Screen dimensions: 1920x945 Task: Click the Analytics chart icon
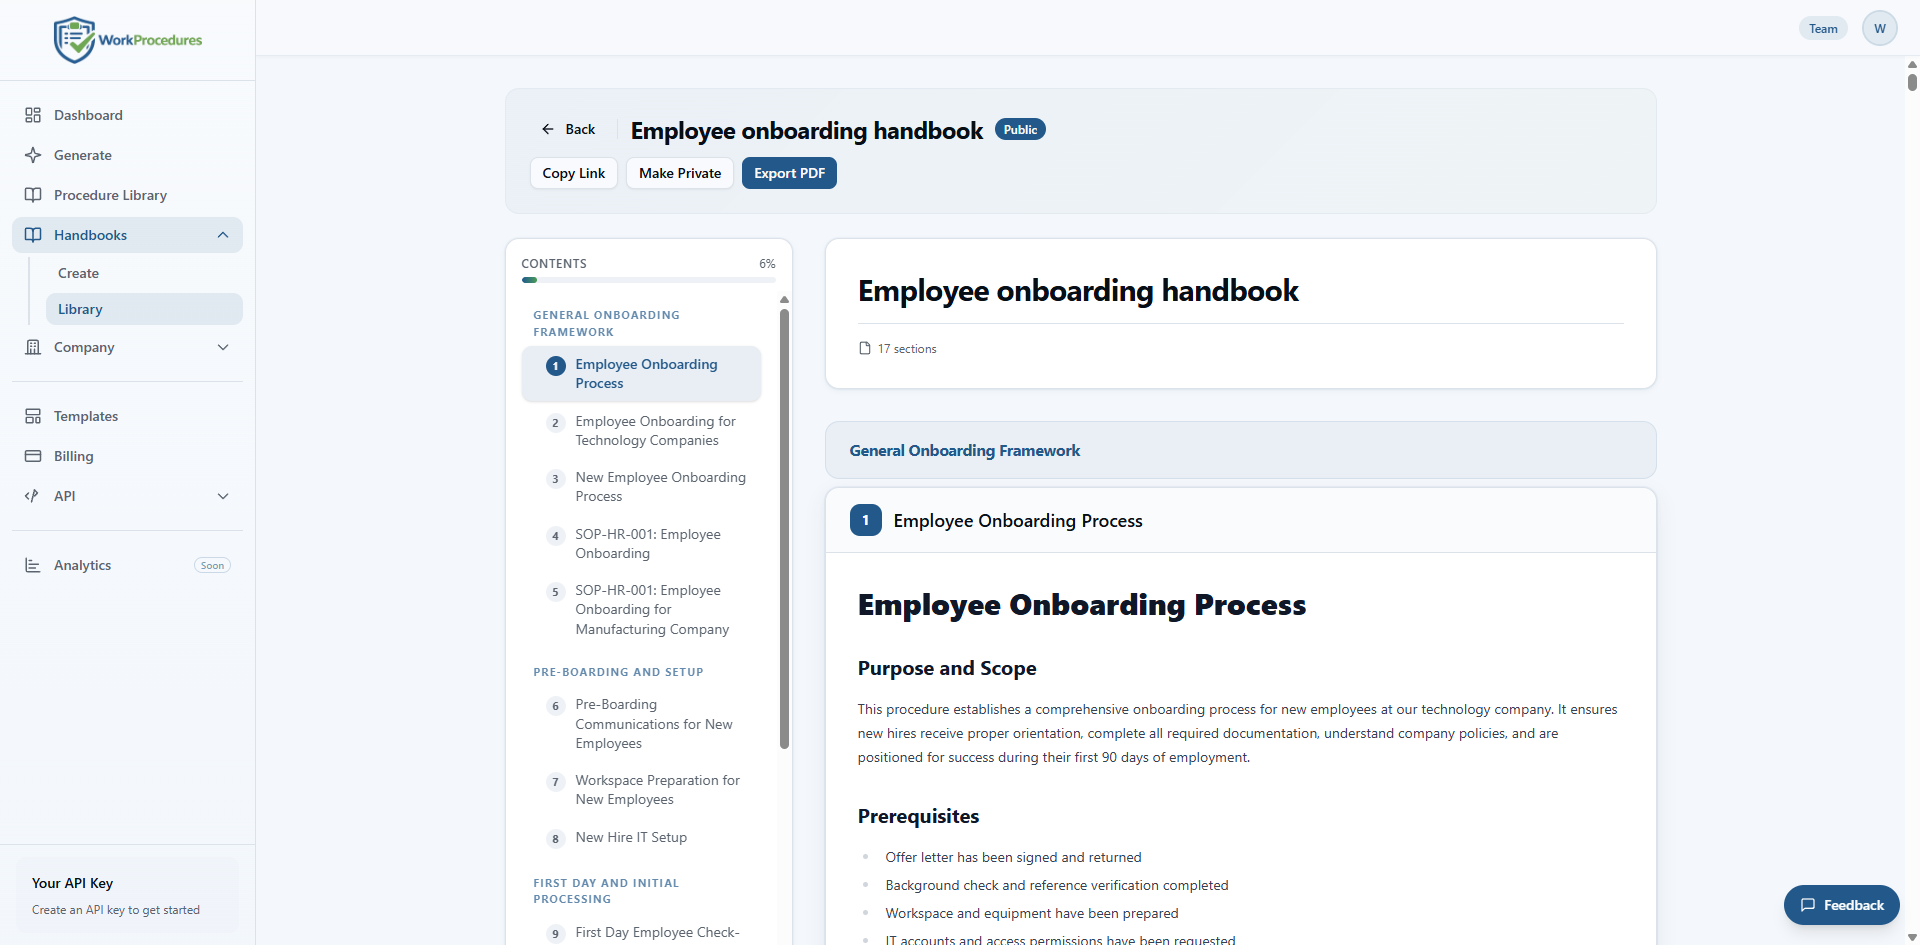[x=33, y=565]
